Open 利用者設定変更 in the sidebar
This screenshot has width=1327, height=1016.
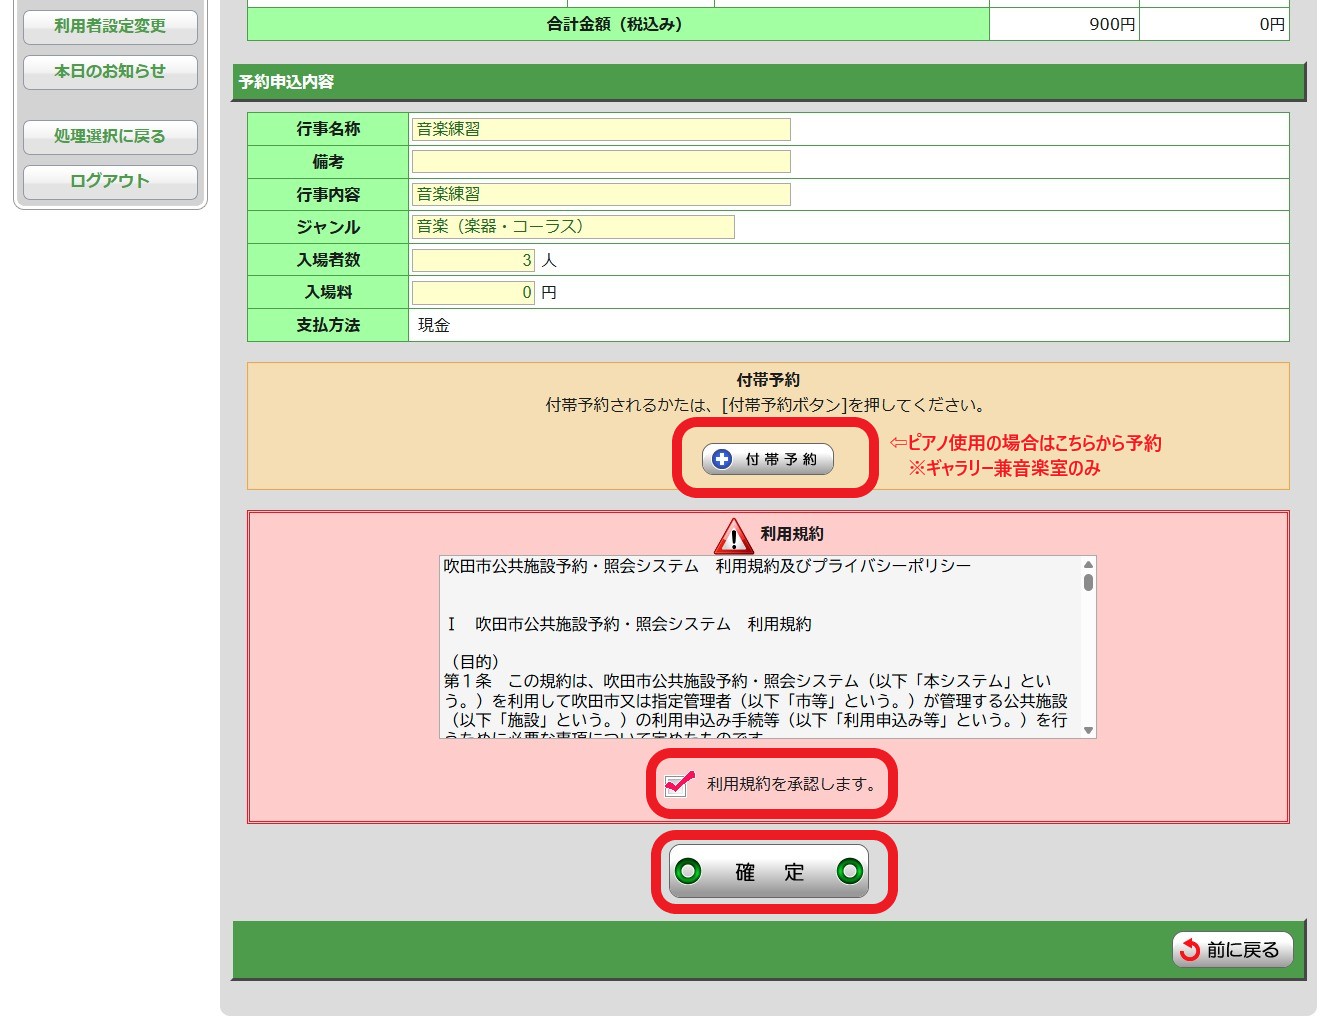[110, 26]
